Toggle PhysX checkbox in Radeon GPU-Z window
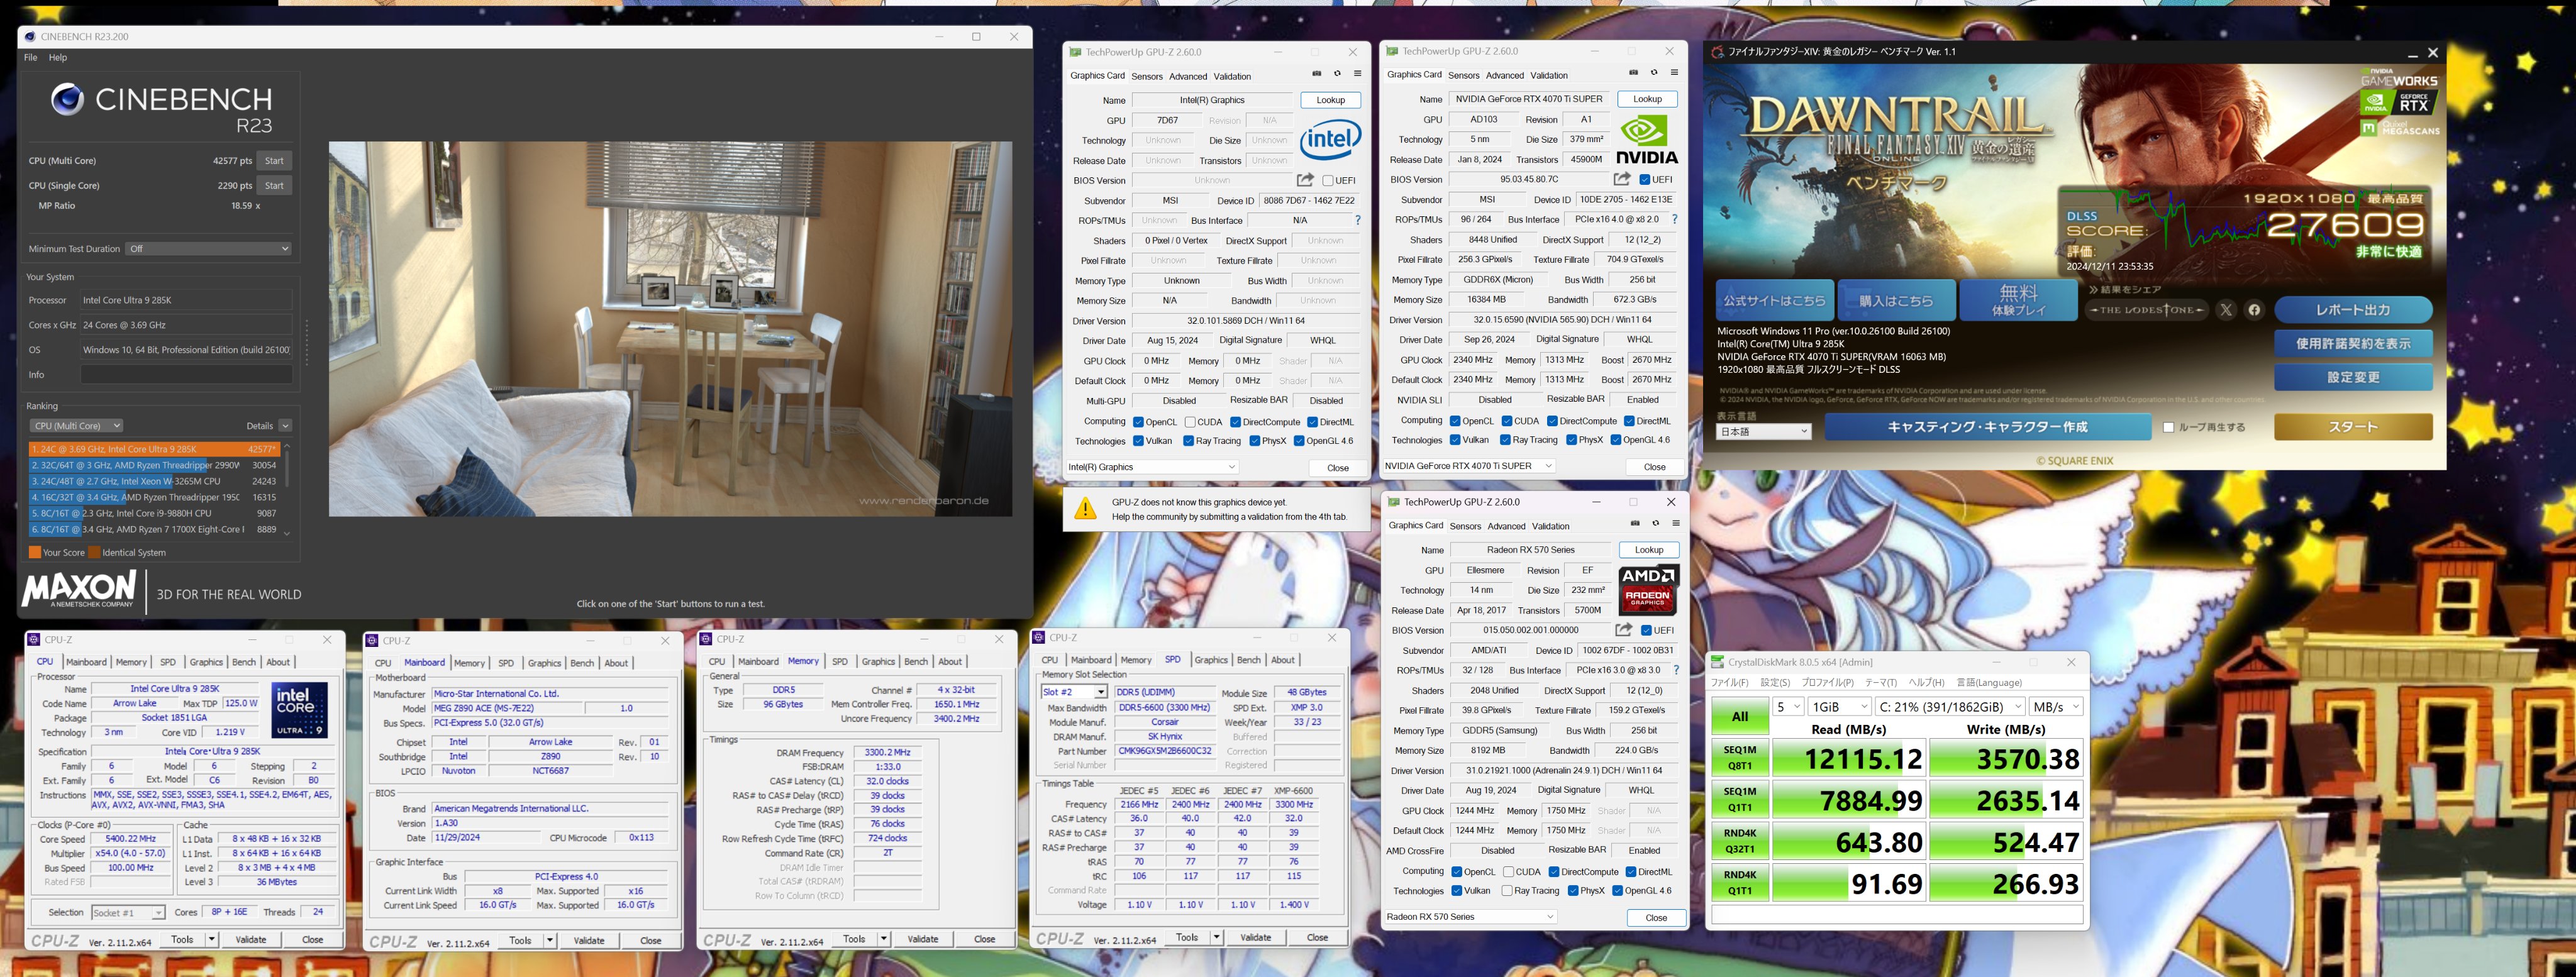 [1573, 891]
